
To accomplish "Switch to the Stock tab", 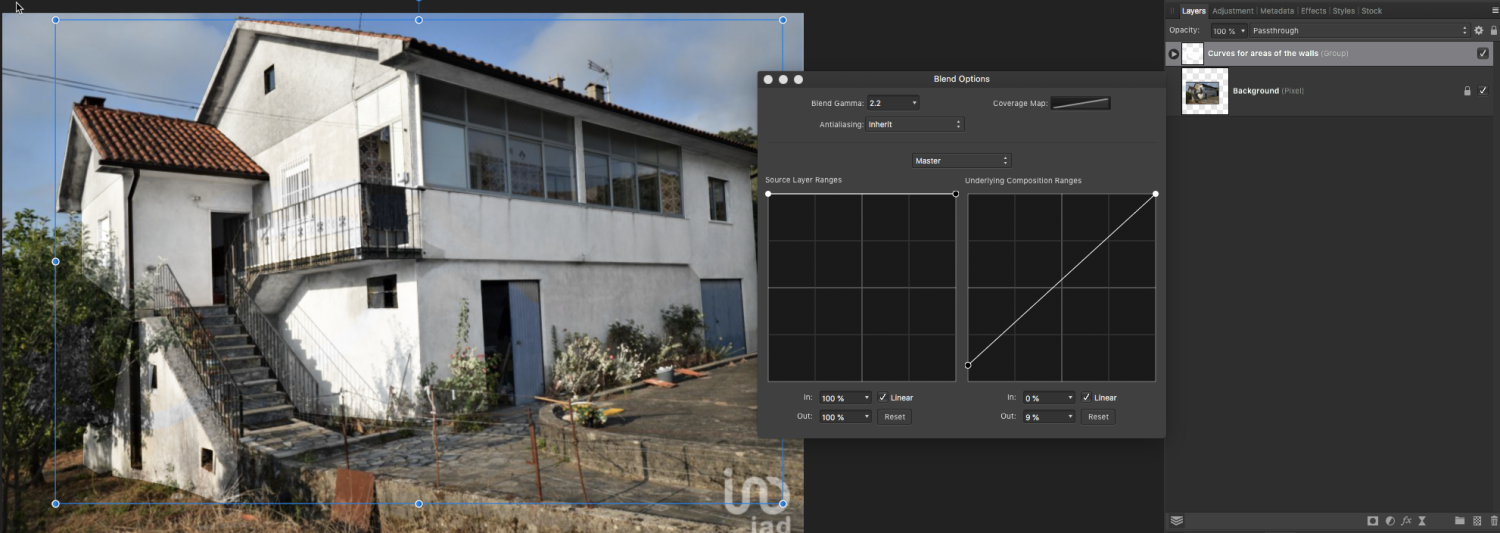I will [x=1372, y=11].
